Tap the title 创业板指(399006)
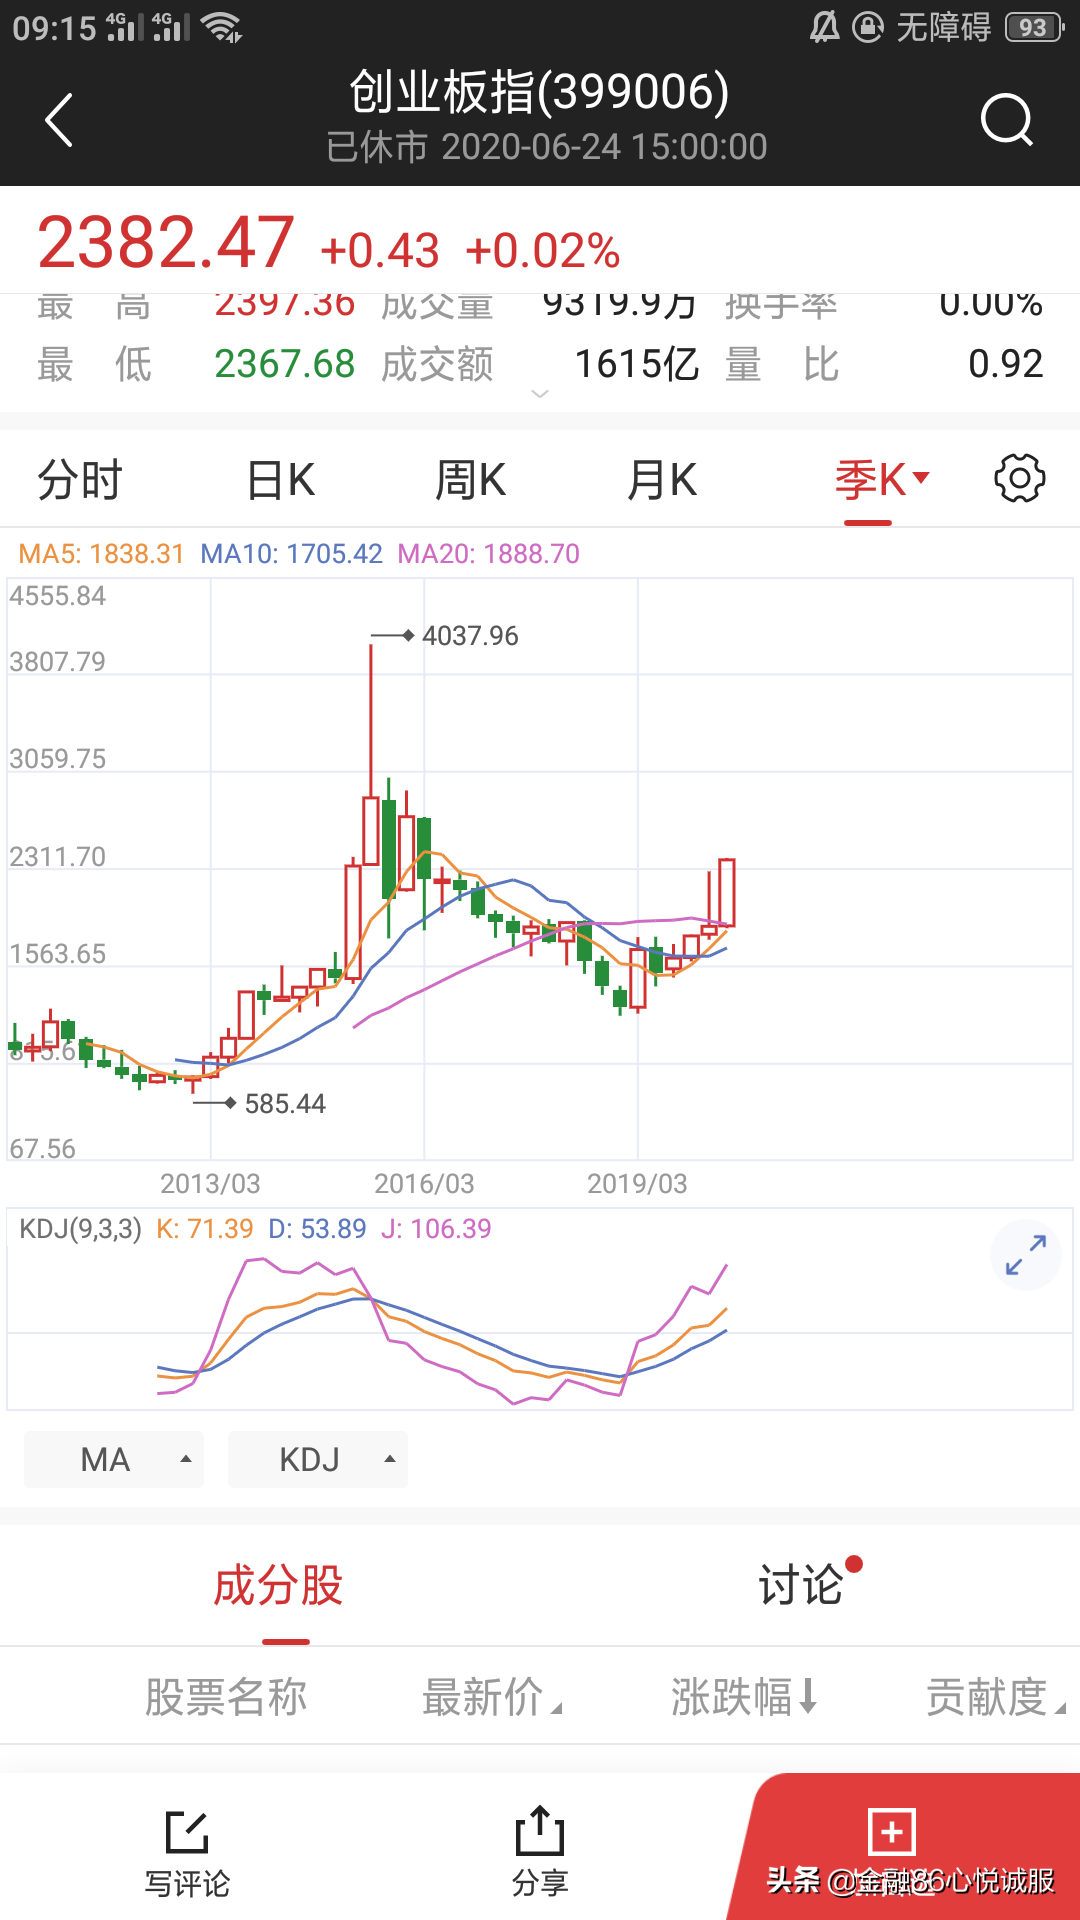Screen dimensions: 1080x1920 coord(539,92)
